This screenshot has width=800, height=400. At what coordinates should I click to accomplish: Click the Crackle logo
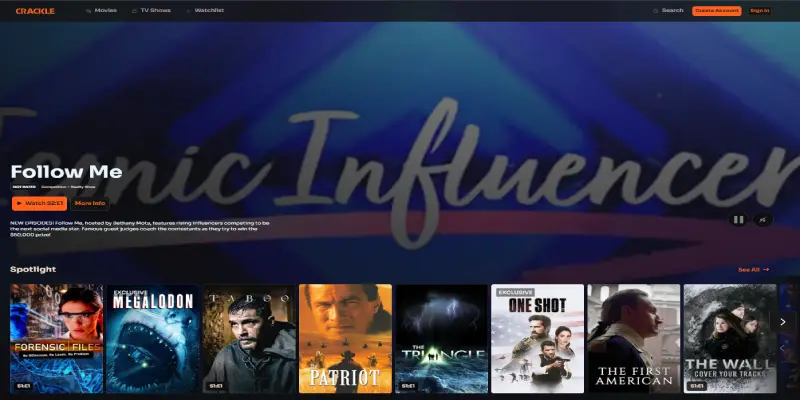point(35,10)
